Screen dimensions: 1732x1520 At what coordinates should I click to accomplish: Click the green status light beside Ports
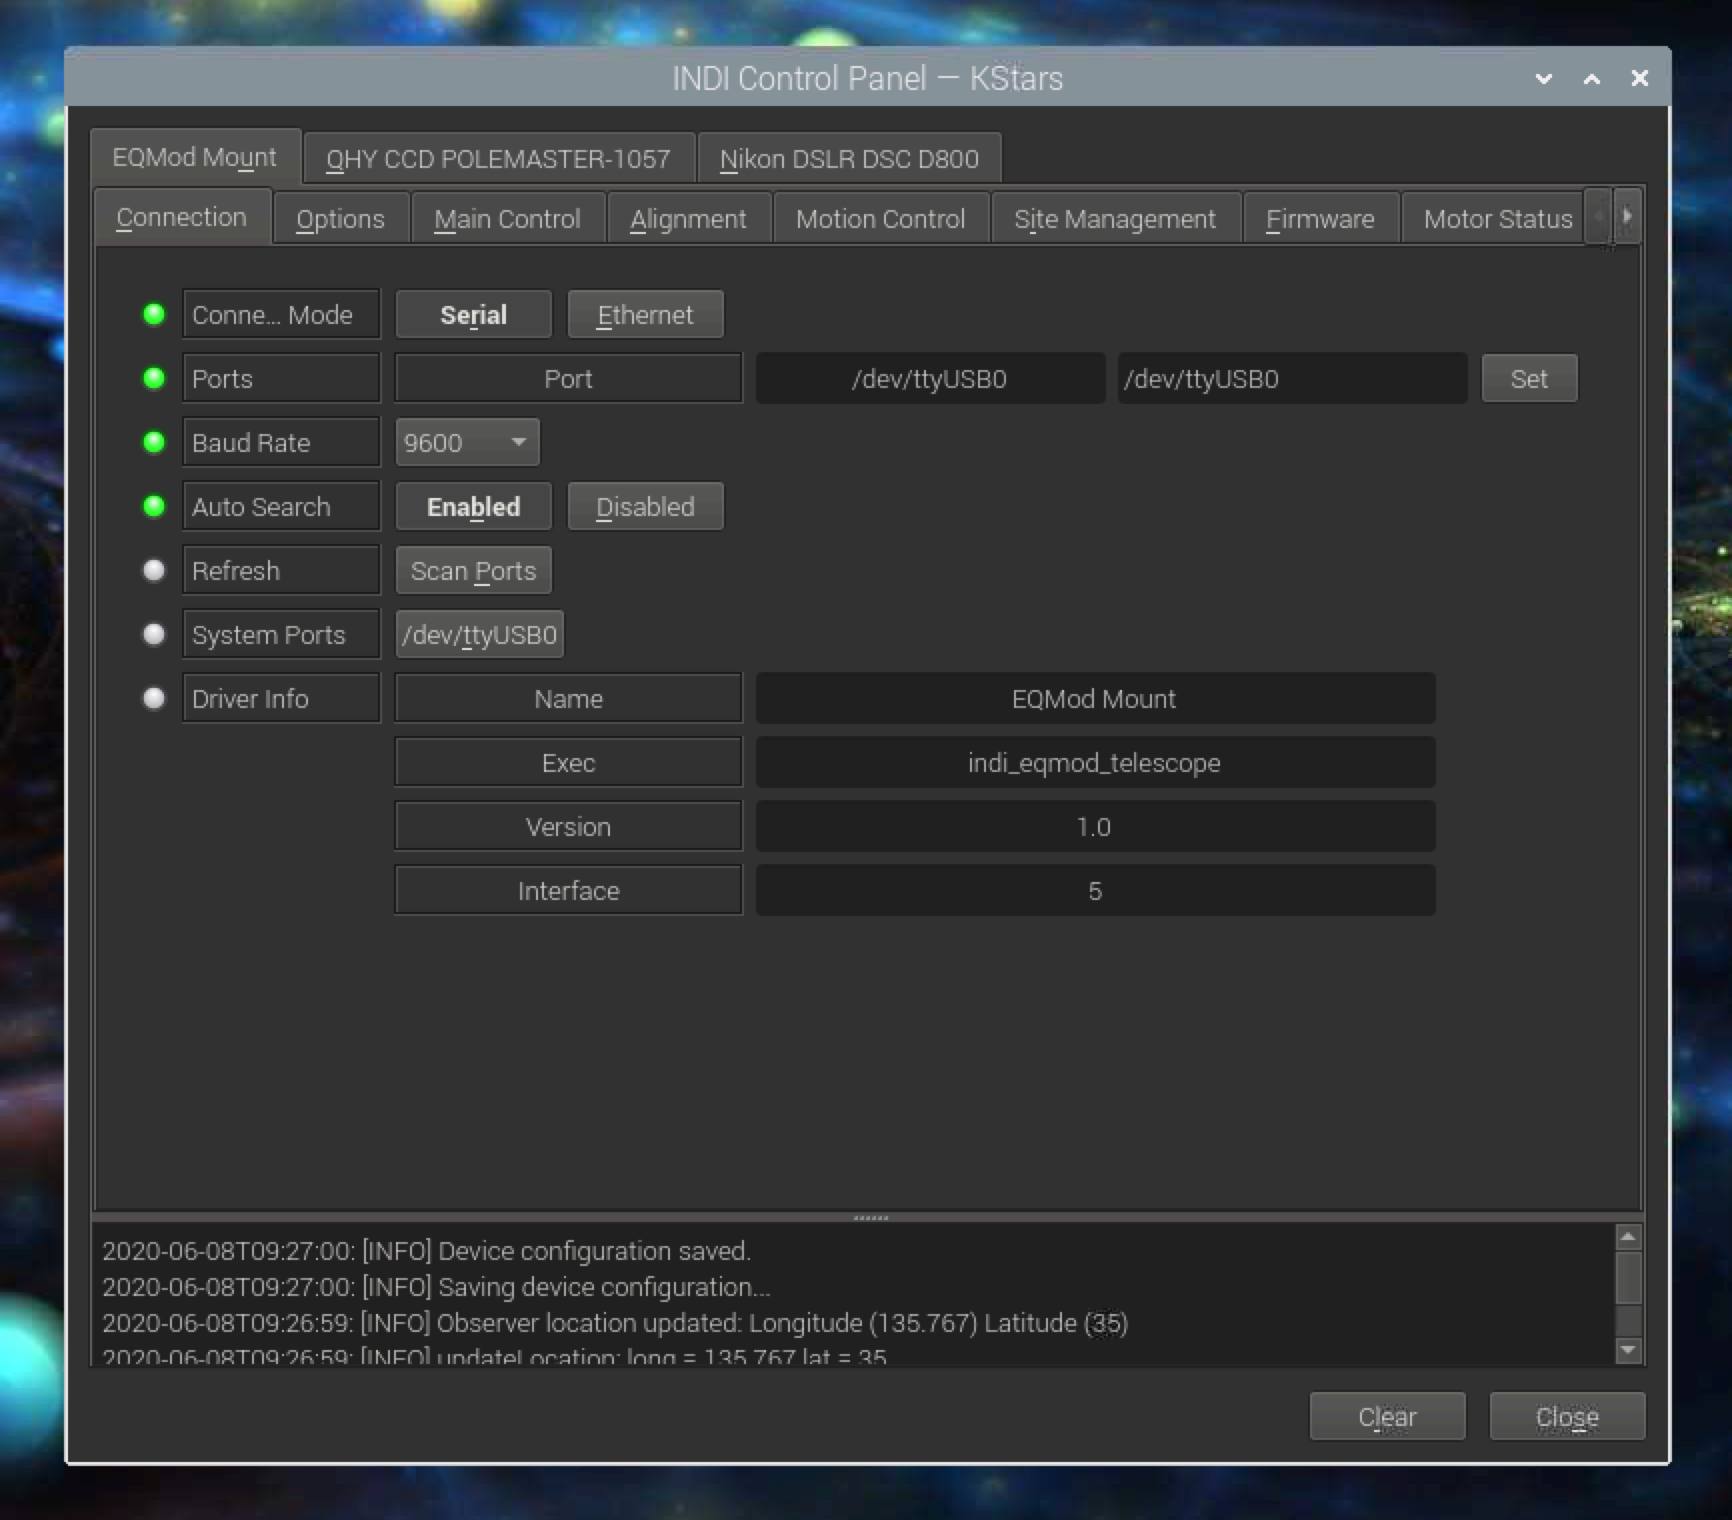pos(154,378)
